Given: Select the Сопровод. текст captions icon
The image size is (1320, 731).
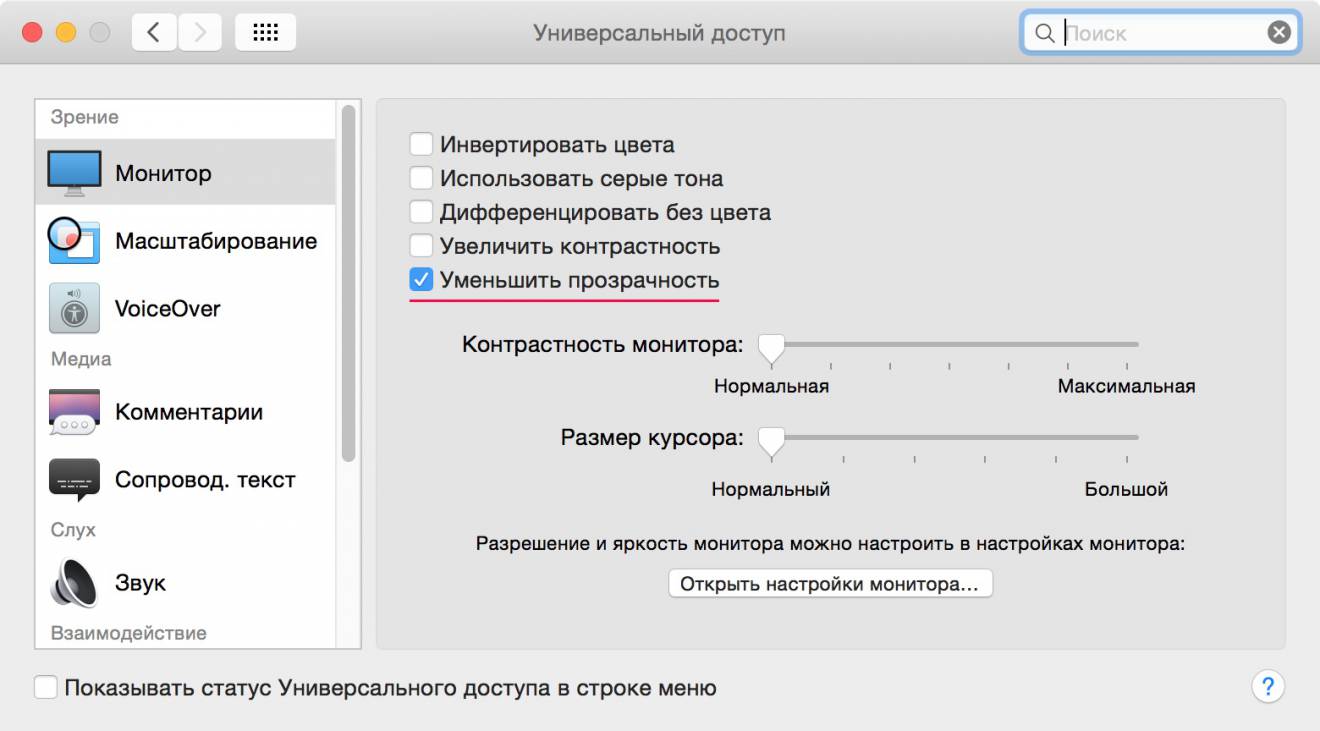Looking at the screenshot, I should (x=74, y=480).
